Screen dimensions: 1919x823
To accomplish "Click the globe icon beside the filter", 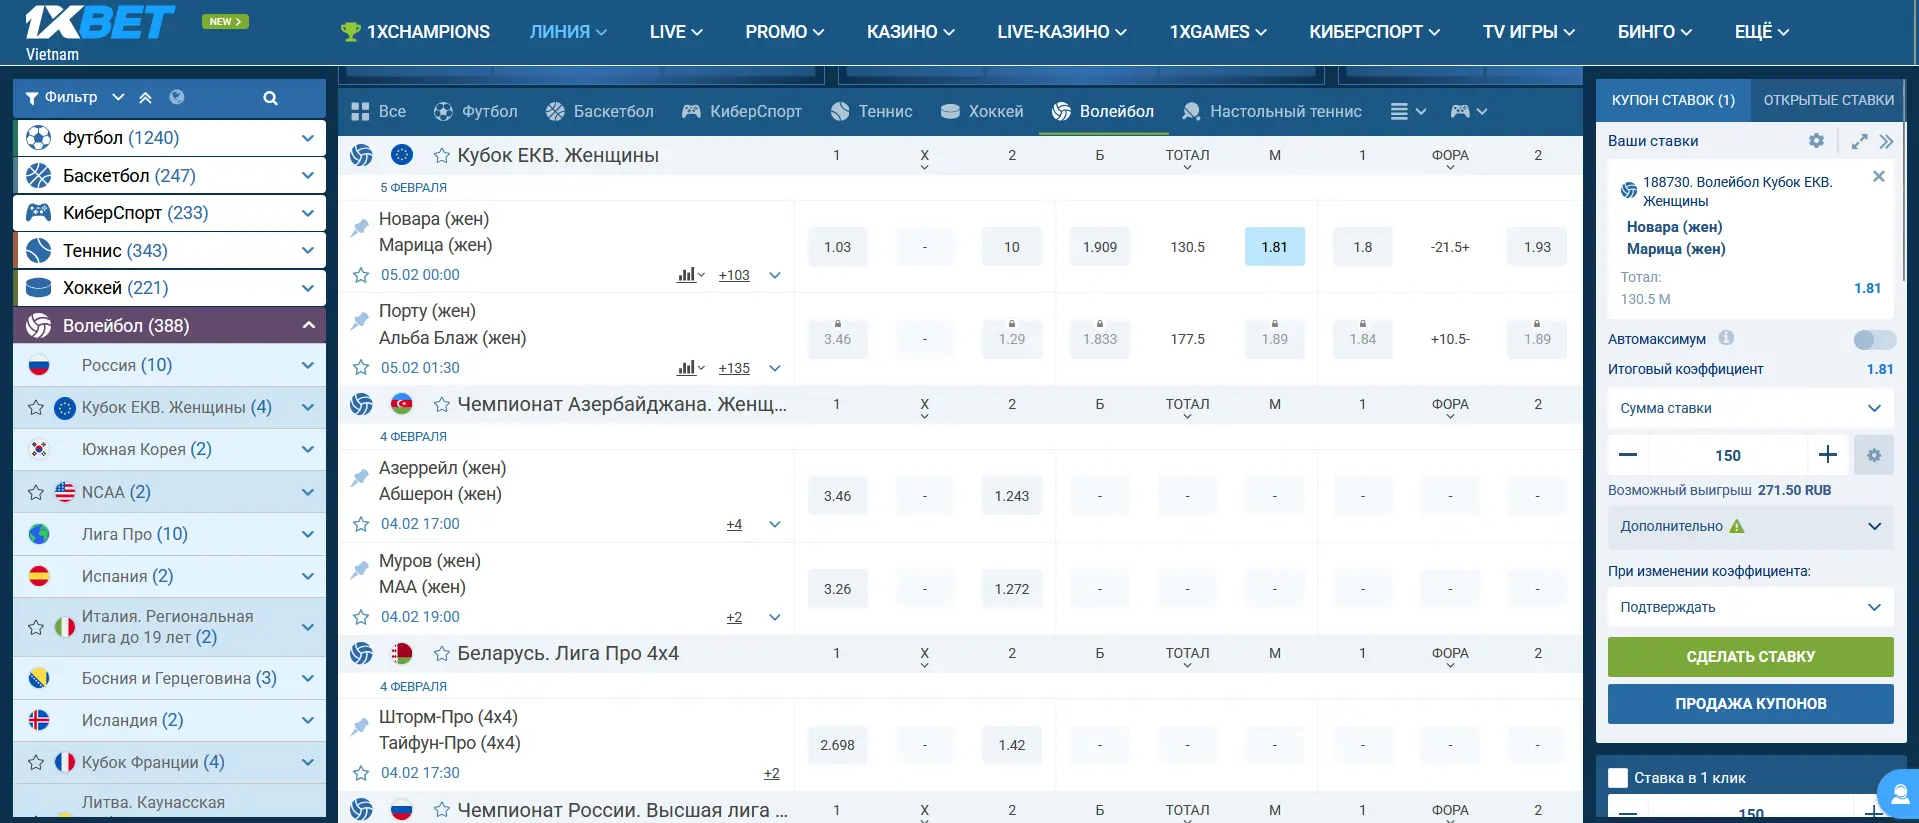I will pyautogui.click(x=177, y=97).
